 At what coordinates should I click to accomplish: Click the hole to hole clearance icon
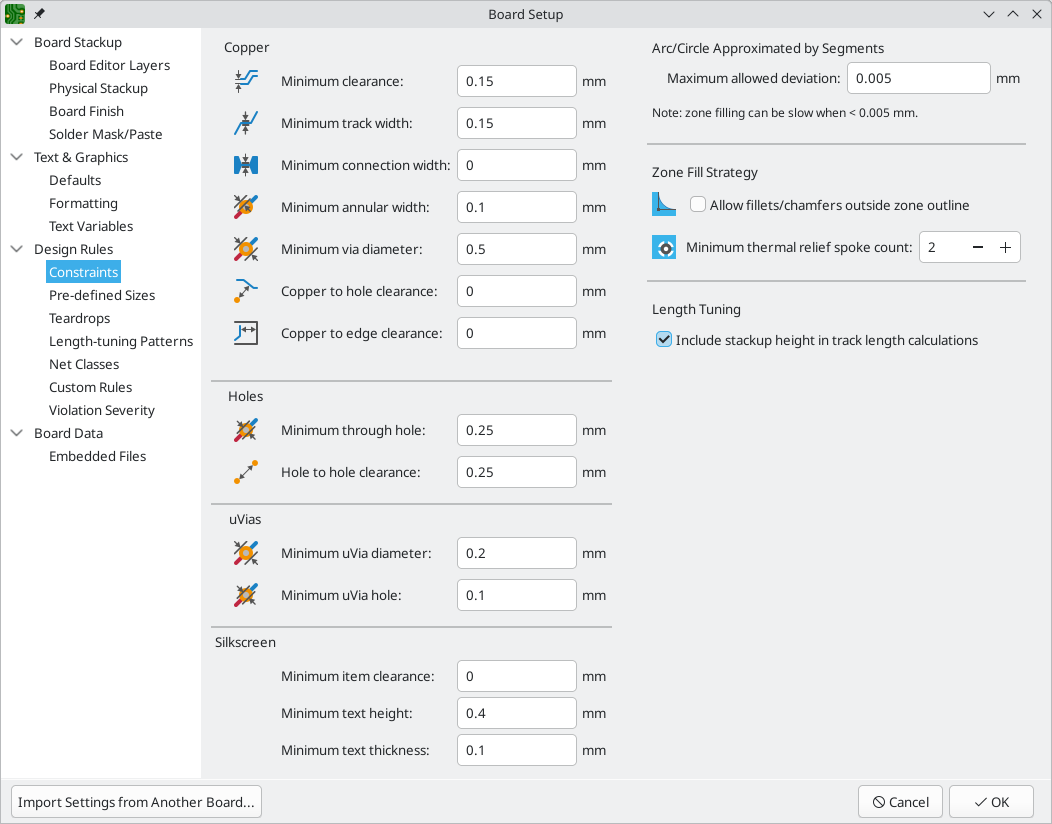246,472
